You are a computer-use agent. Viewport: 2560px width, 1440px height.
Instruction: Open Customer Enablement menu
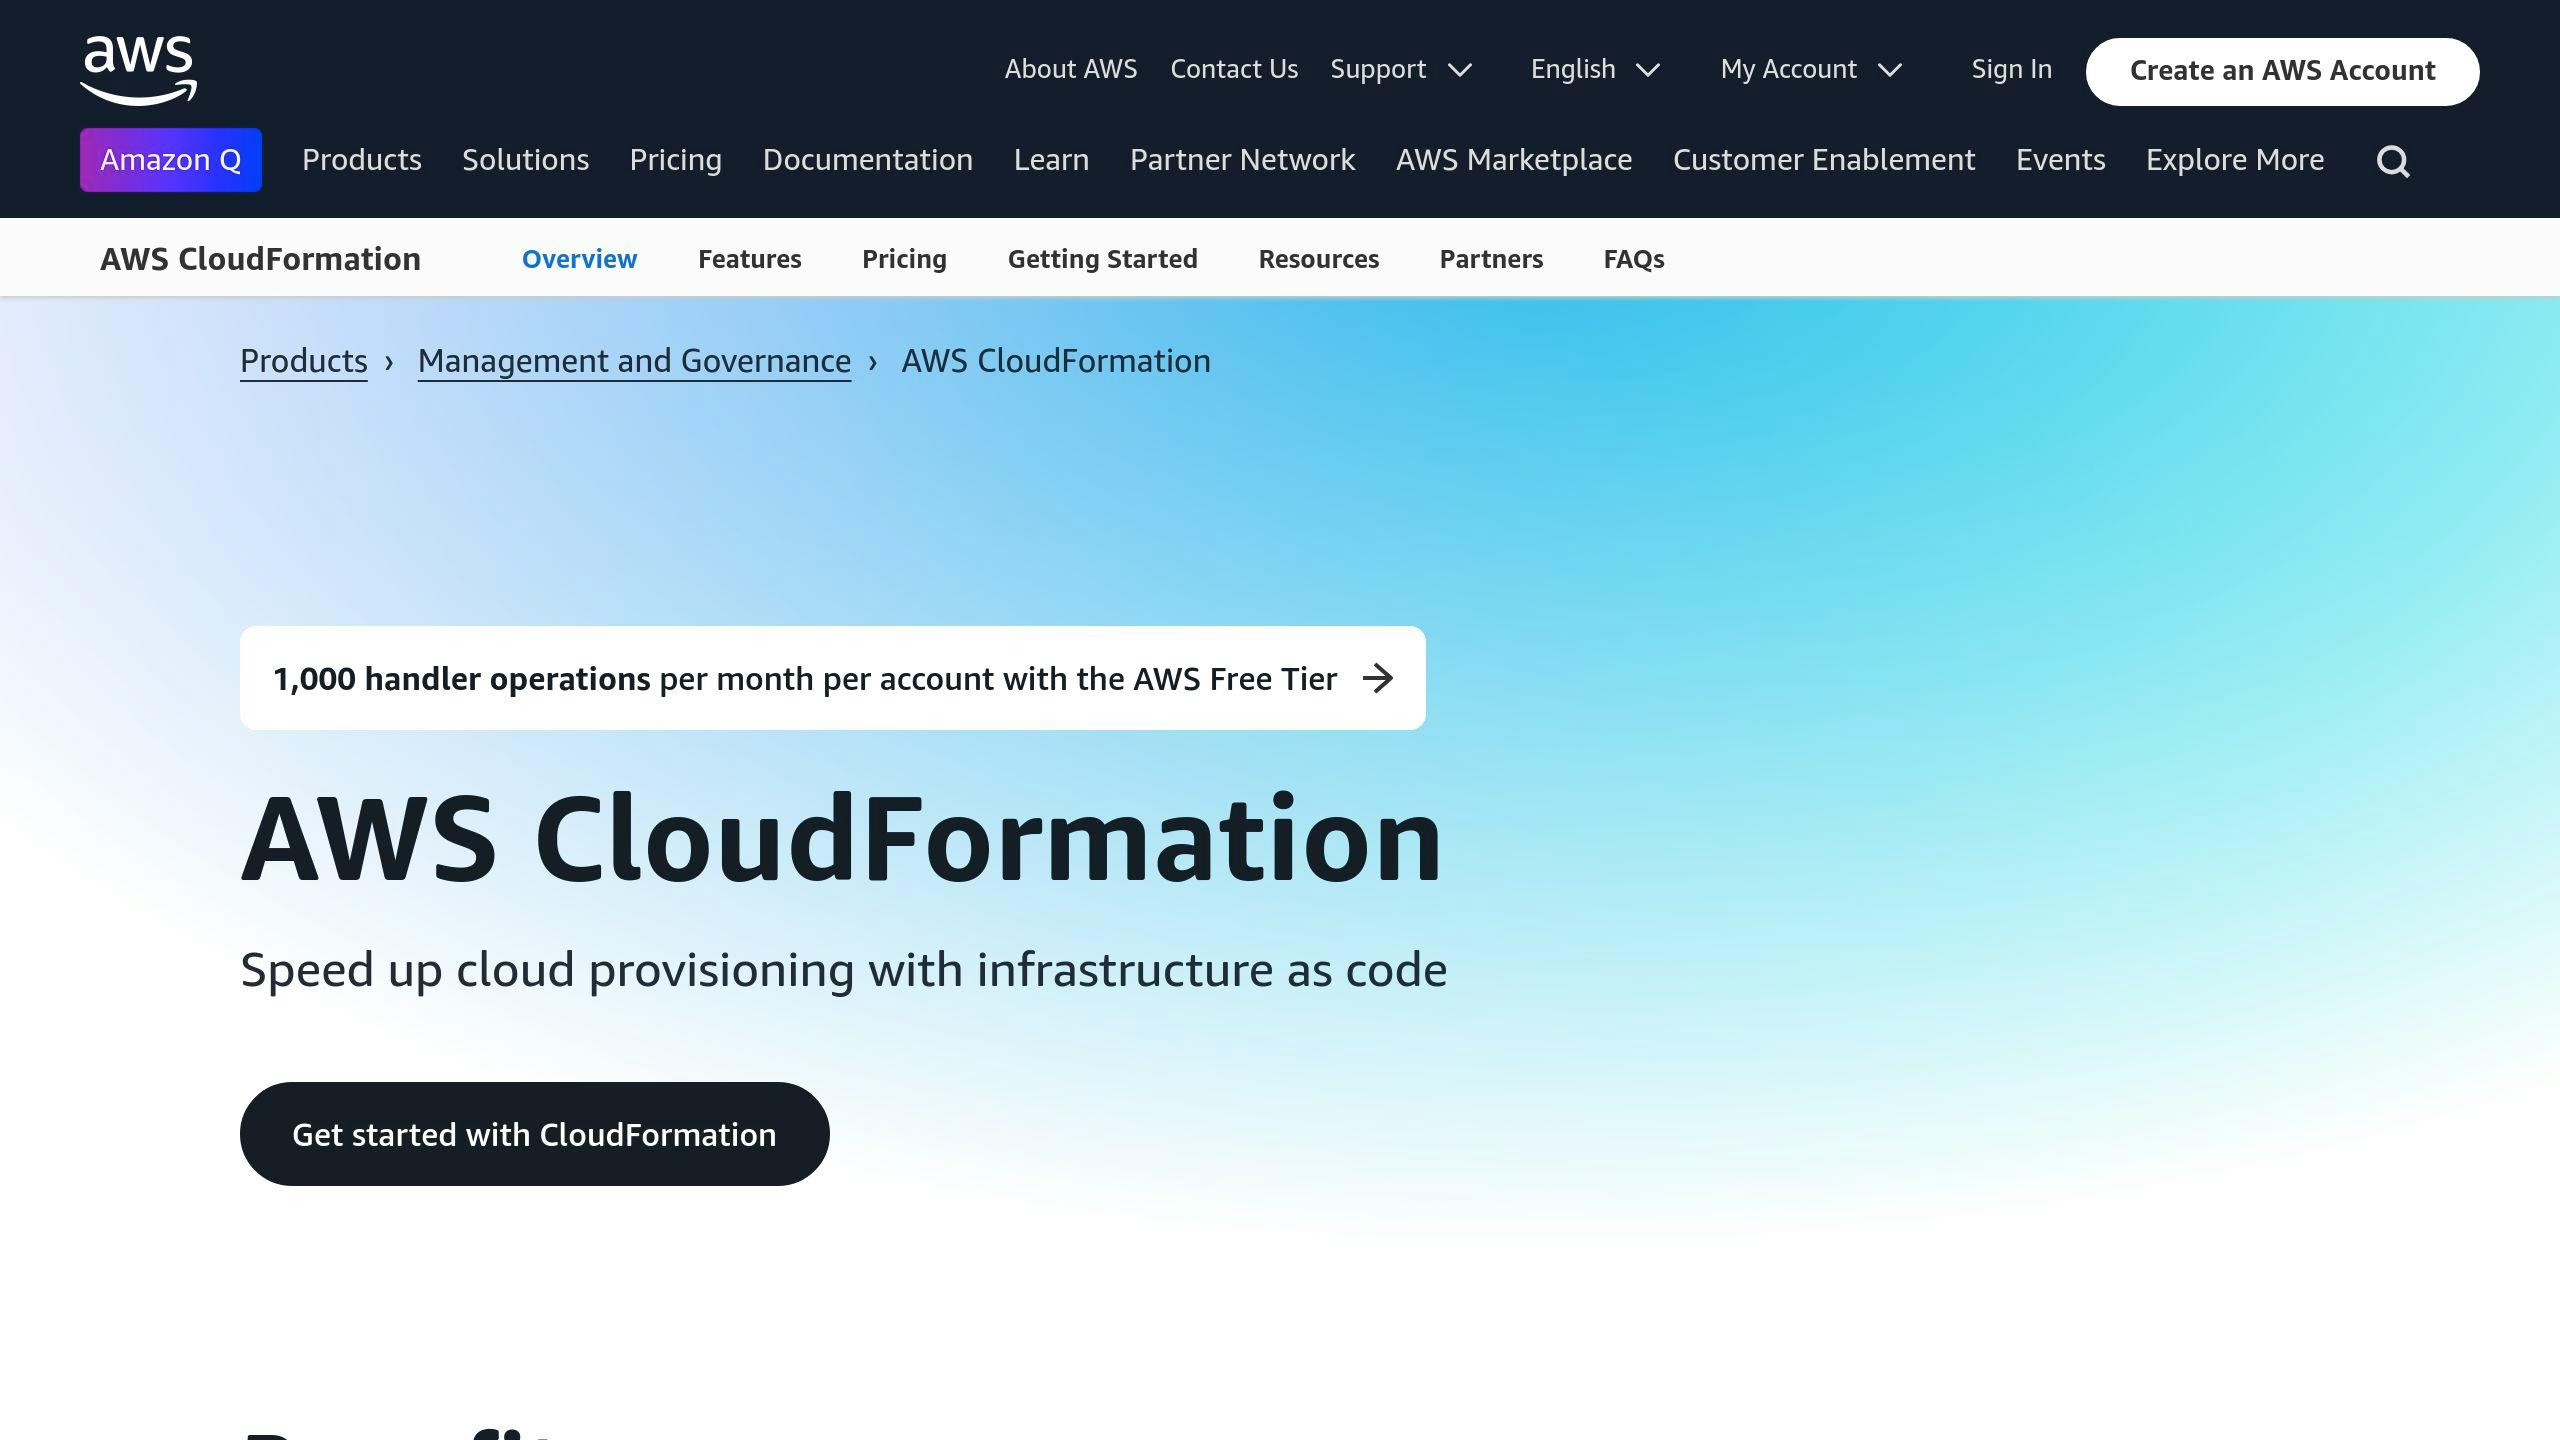pyautogui.click(x=1824, y=160)
